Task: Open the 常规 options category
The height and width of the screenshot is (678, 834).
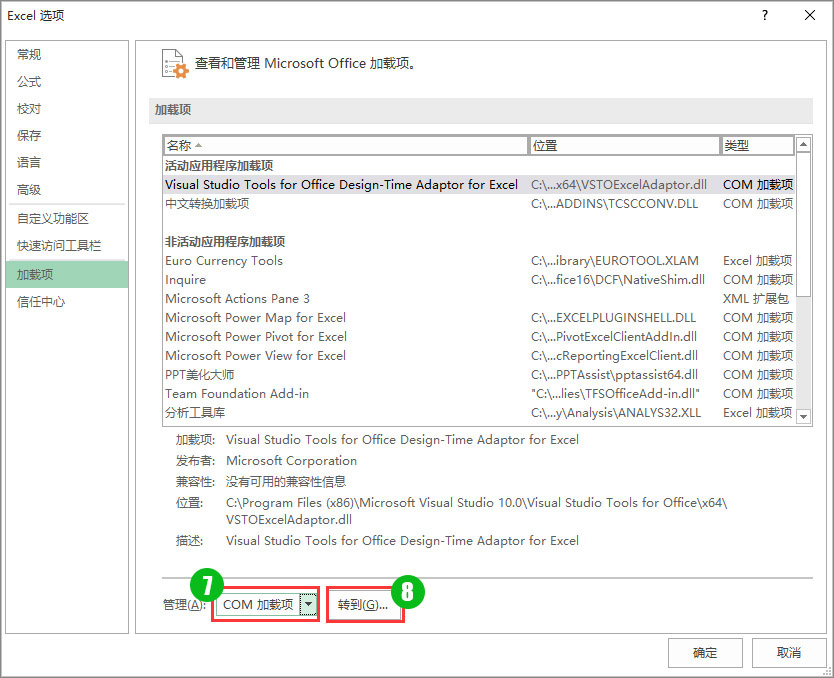Action: tap(67, 54)
